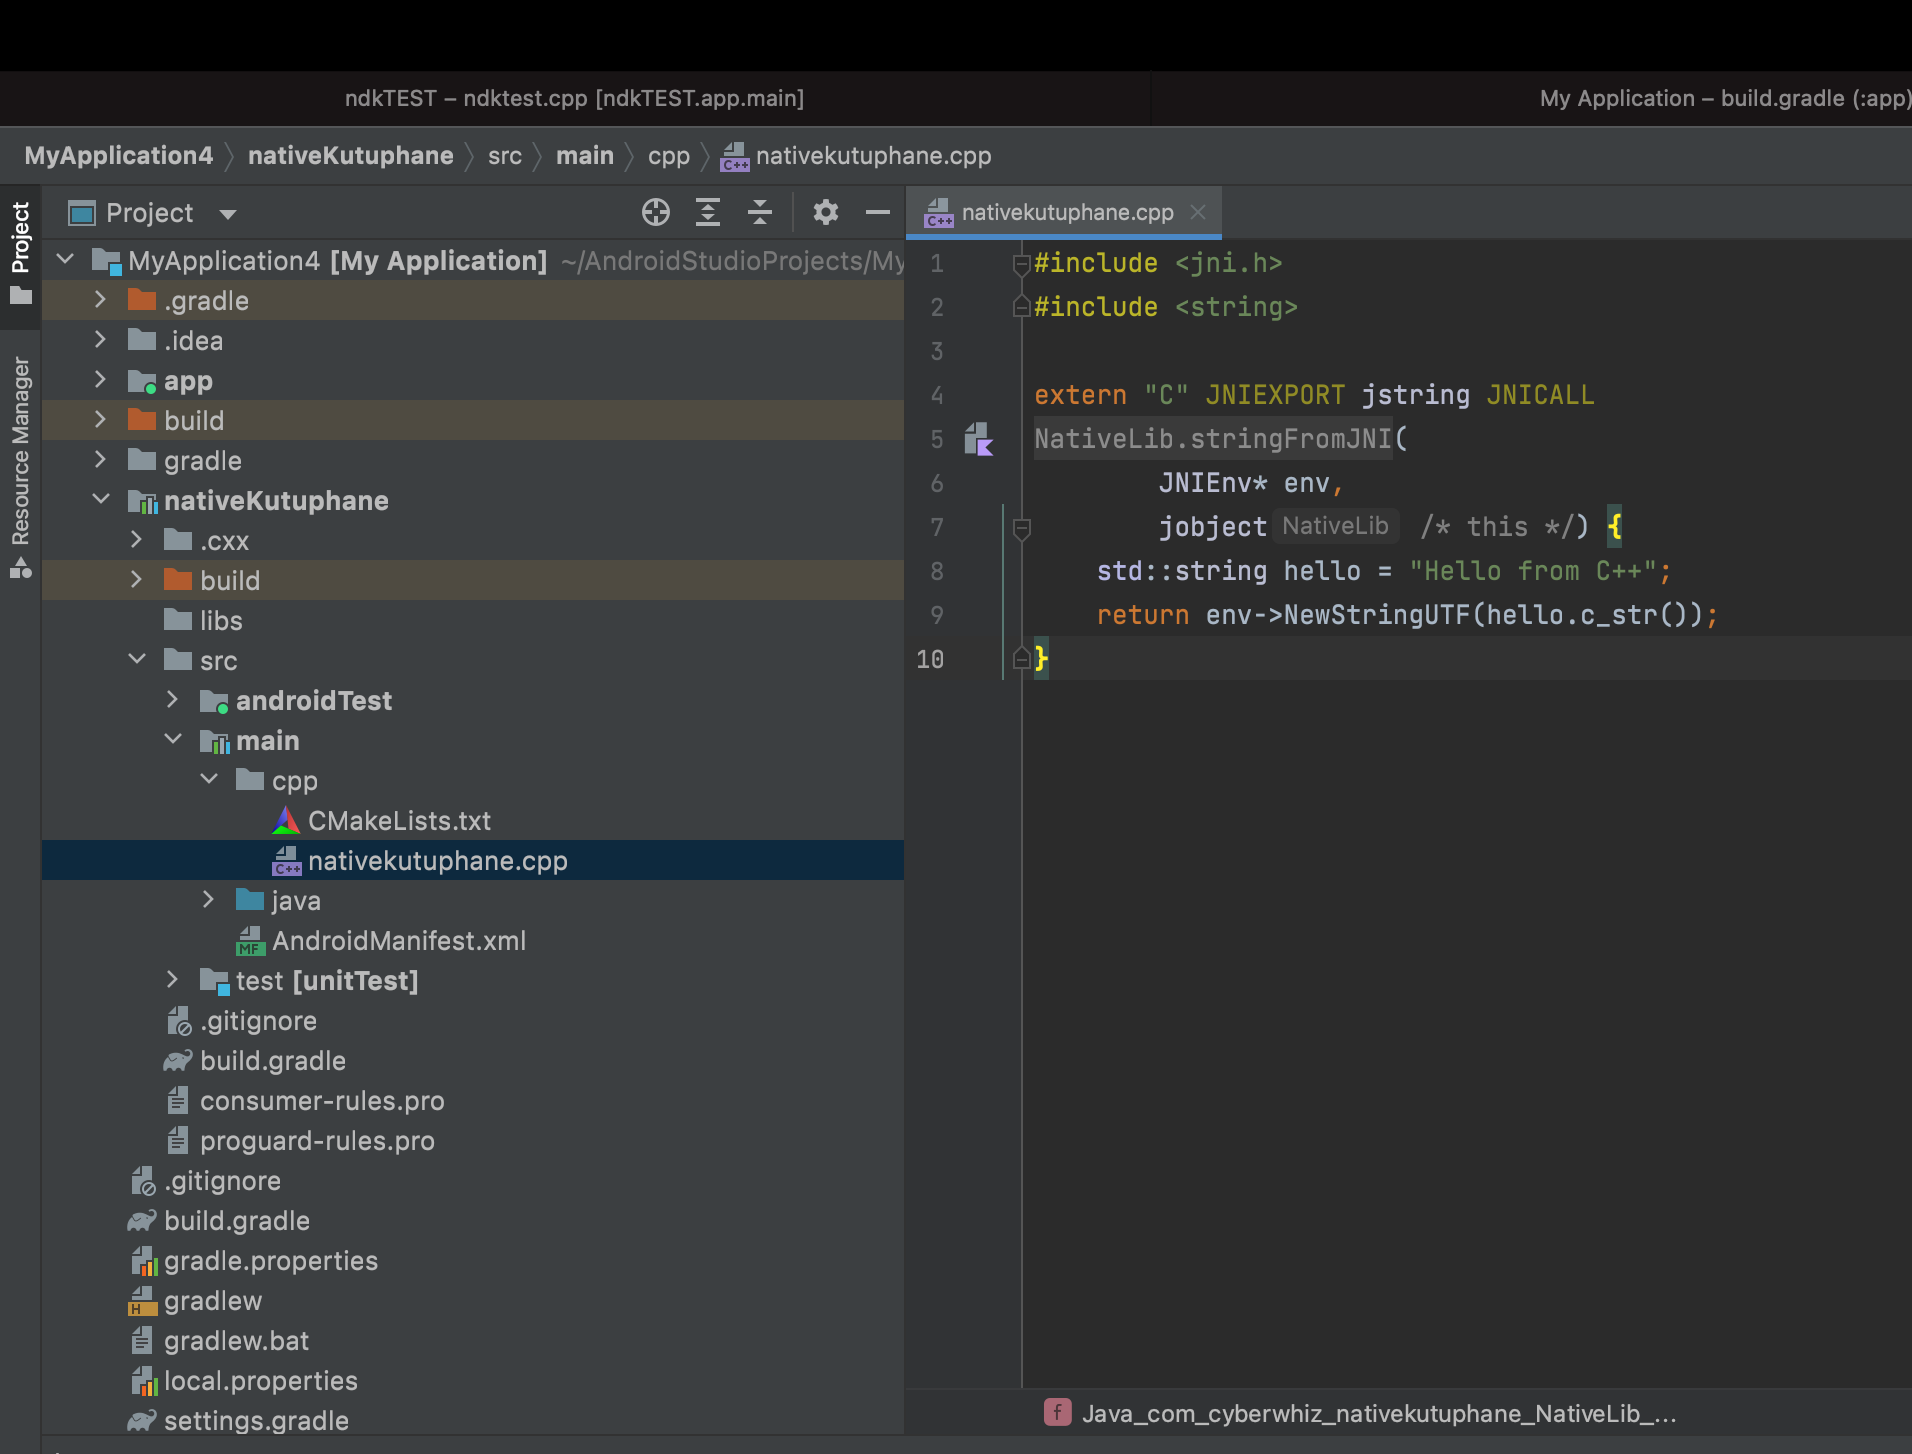This screenshot has width=1912, height=1454.
Task: Open the Resource Manager side panel
Action: pos(20,466)
